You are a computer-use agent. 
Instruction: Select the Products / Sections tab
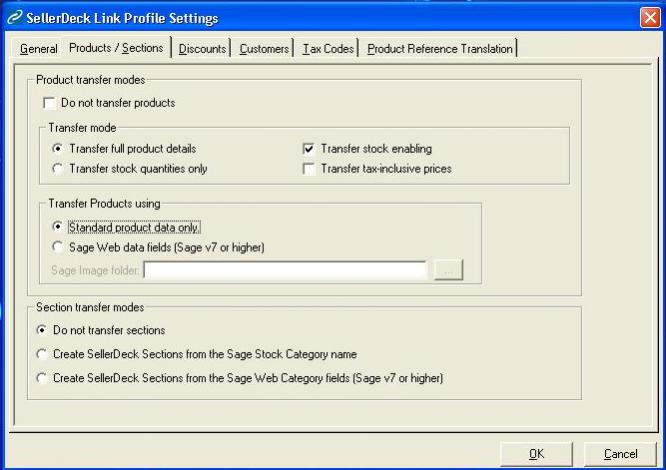[118, 48]
